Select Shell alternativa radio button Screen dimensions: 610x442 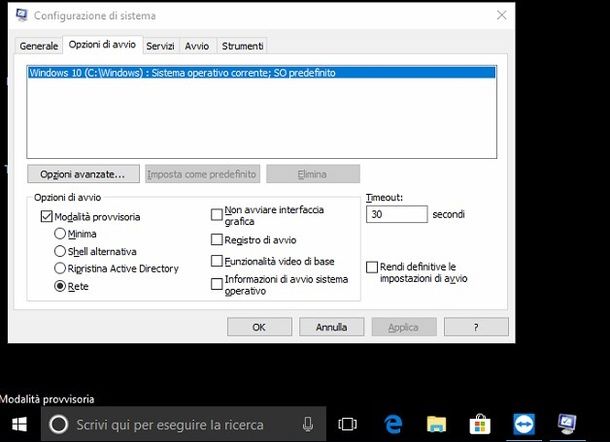(60, 251)
